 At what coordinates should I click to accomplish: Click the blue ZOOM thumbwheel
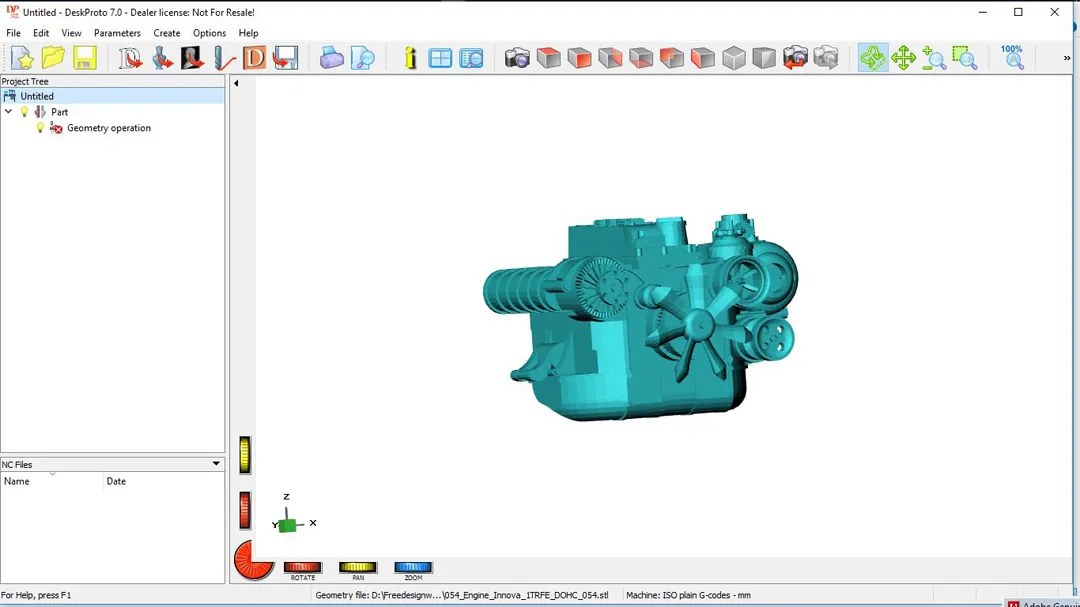413,567
